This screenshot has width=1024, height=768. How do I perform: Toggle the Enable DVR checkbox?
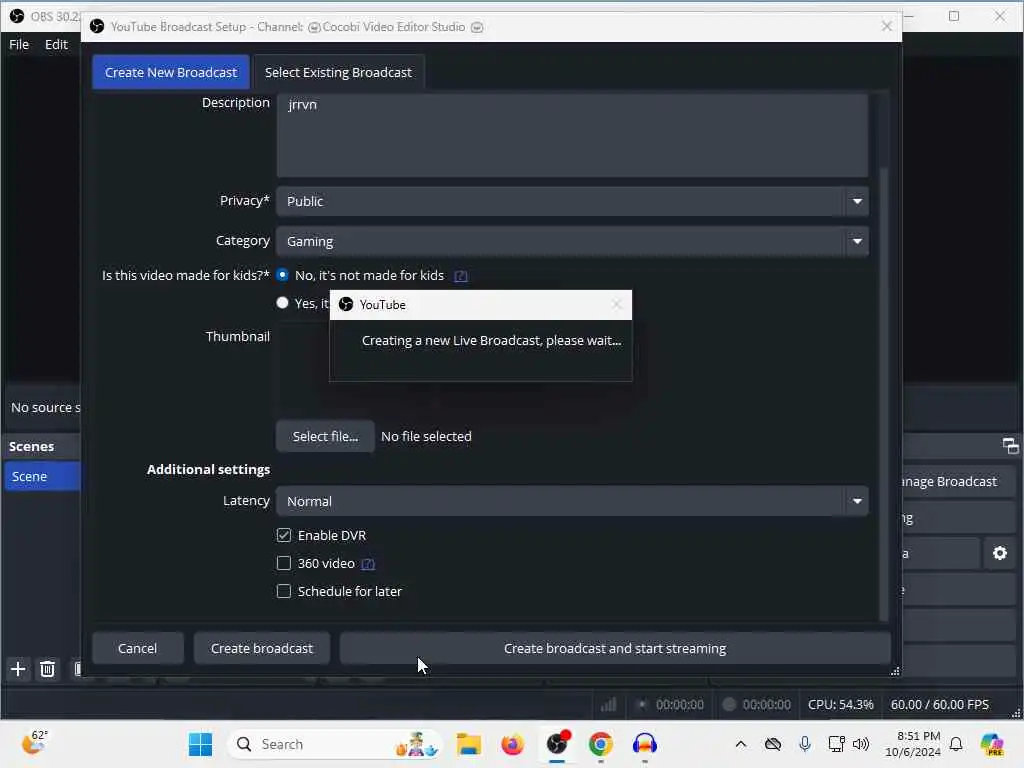pos(283,536)
